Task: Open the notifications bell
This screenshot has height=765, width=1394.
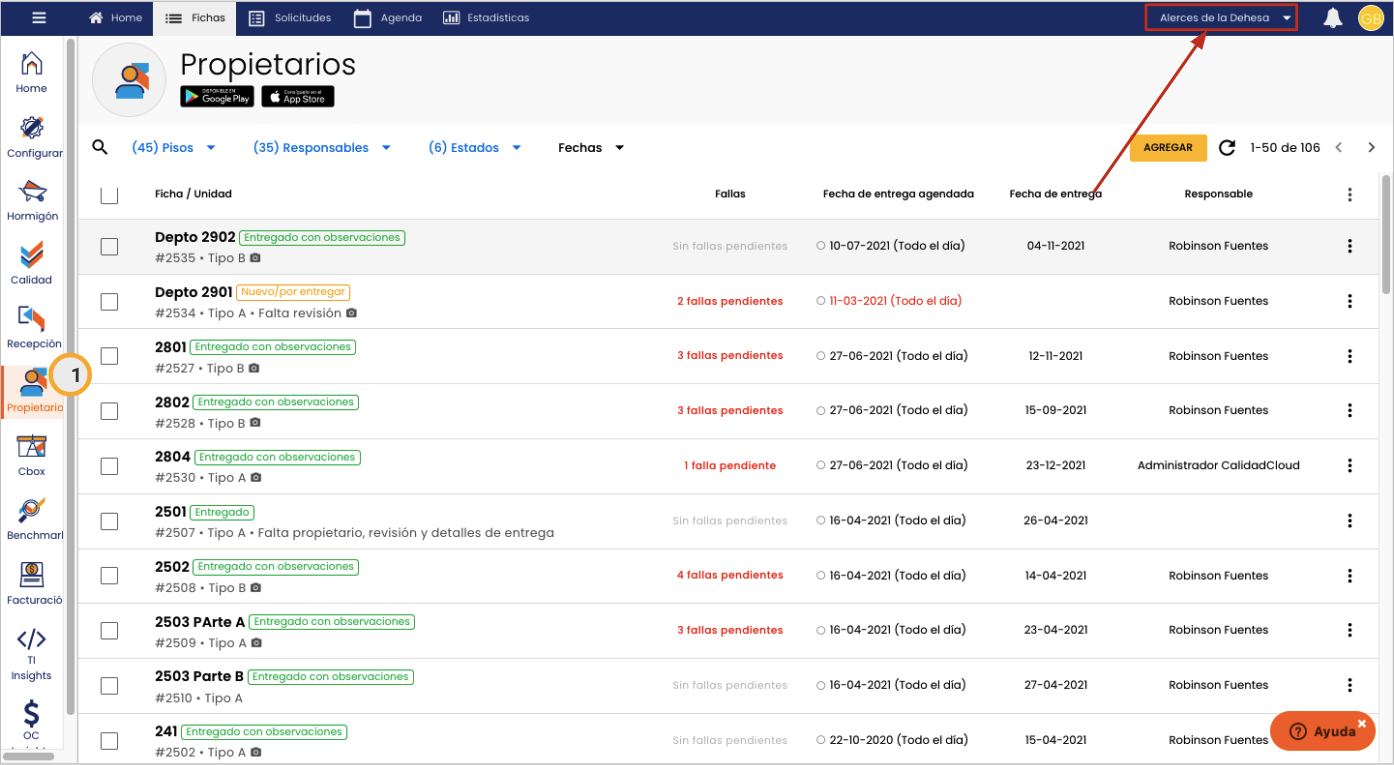Action: (1333, 18)
